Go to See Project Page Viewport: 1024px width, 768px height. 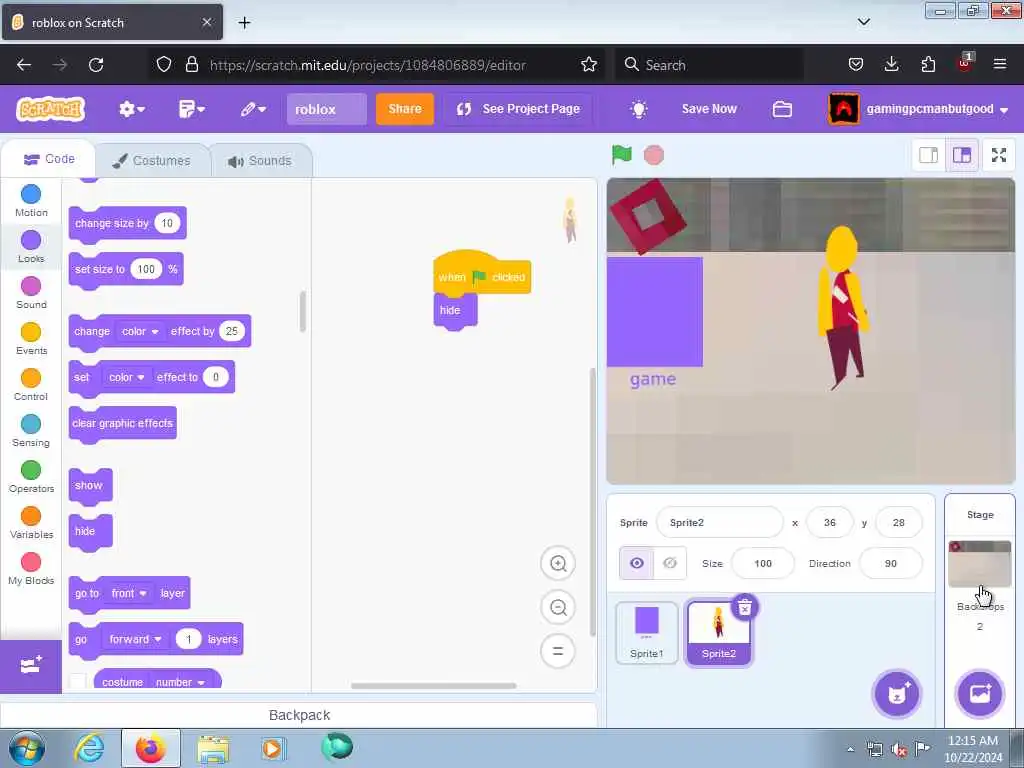point(519,109)
